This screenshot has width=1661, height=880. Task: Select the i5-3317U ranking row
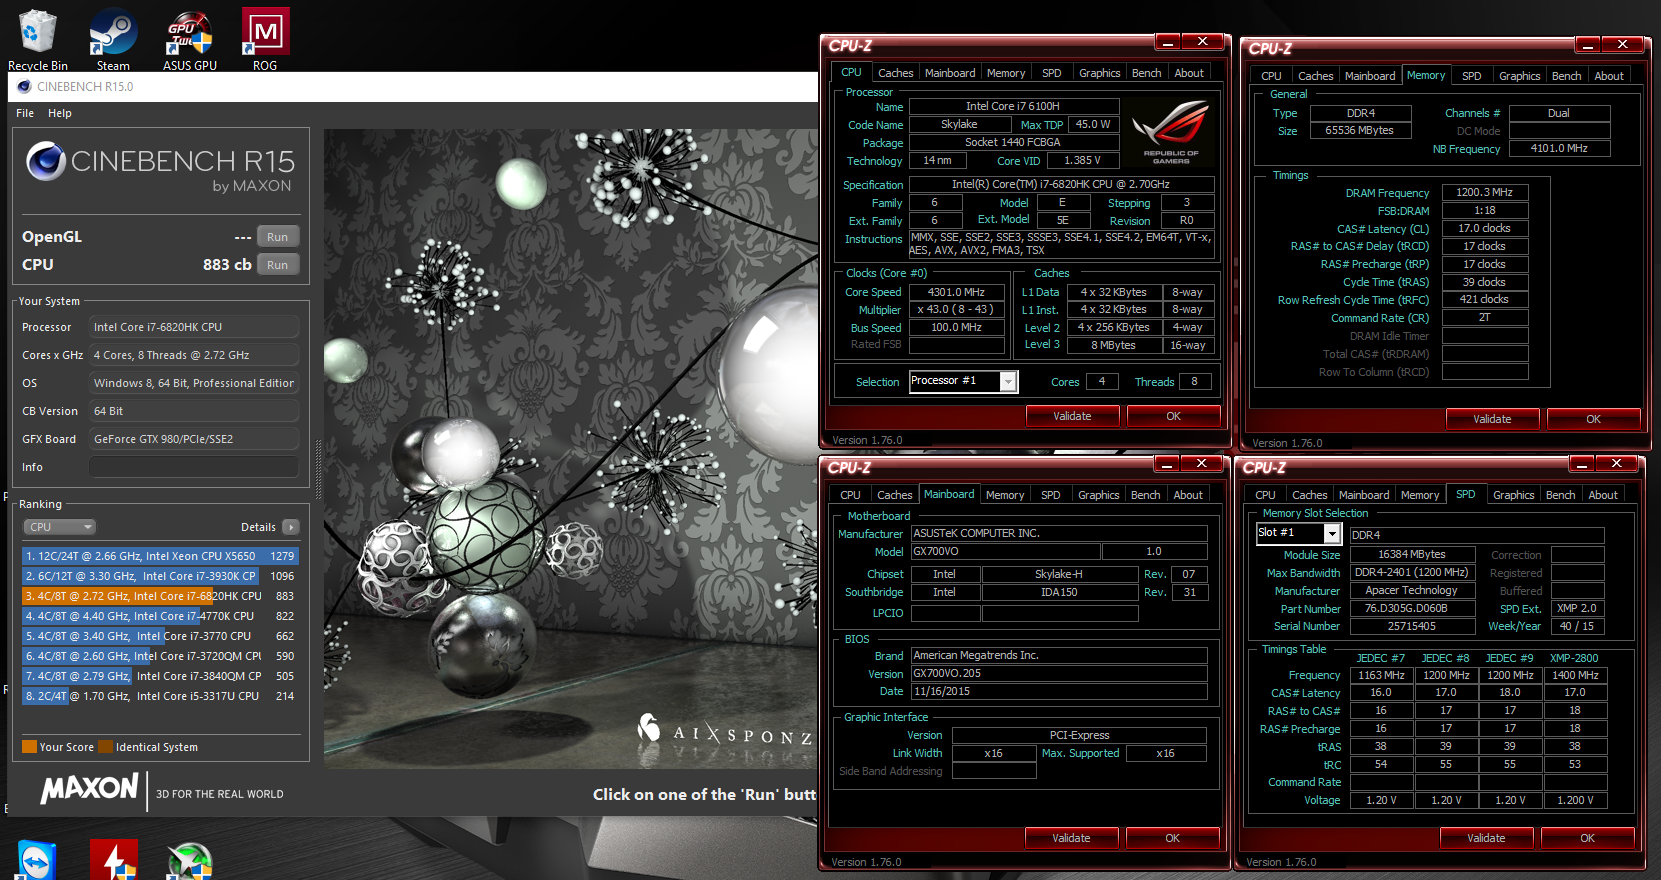(x=160, y=696)
